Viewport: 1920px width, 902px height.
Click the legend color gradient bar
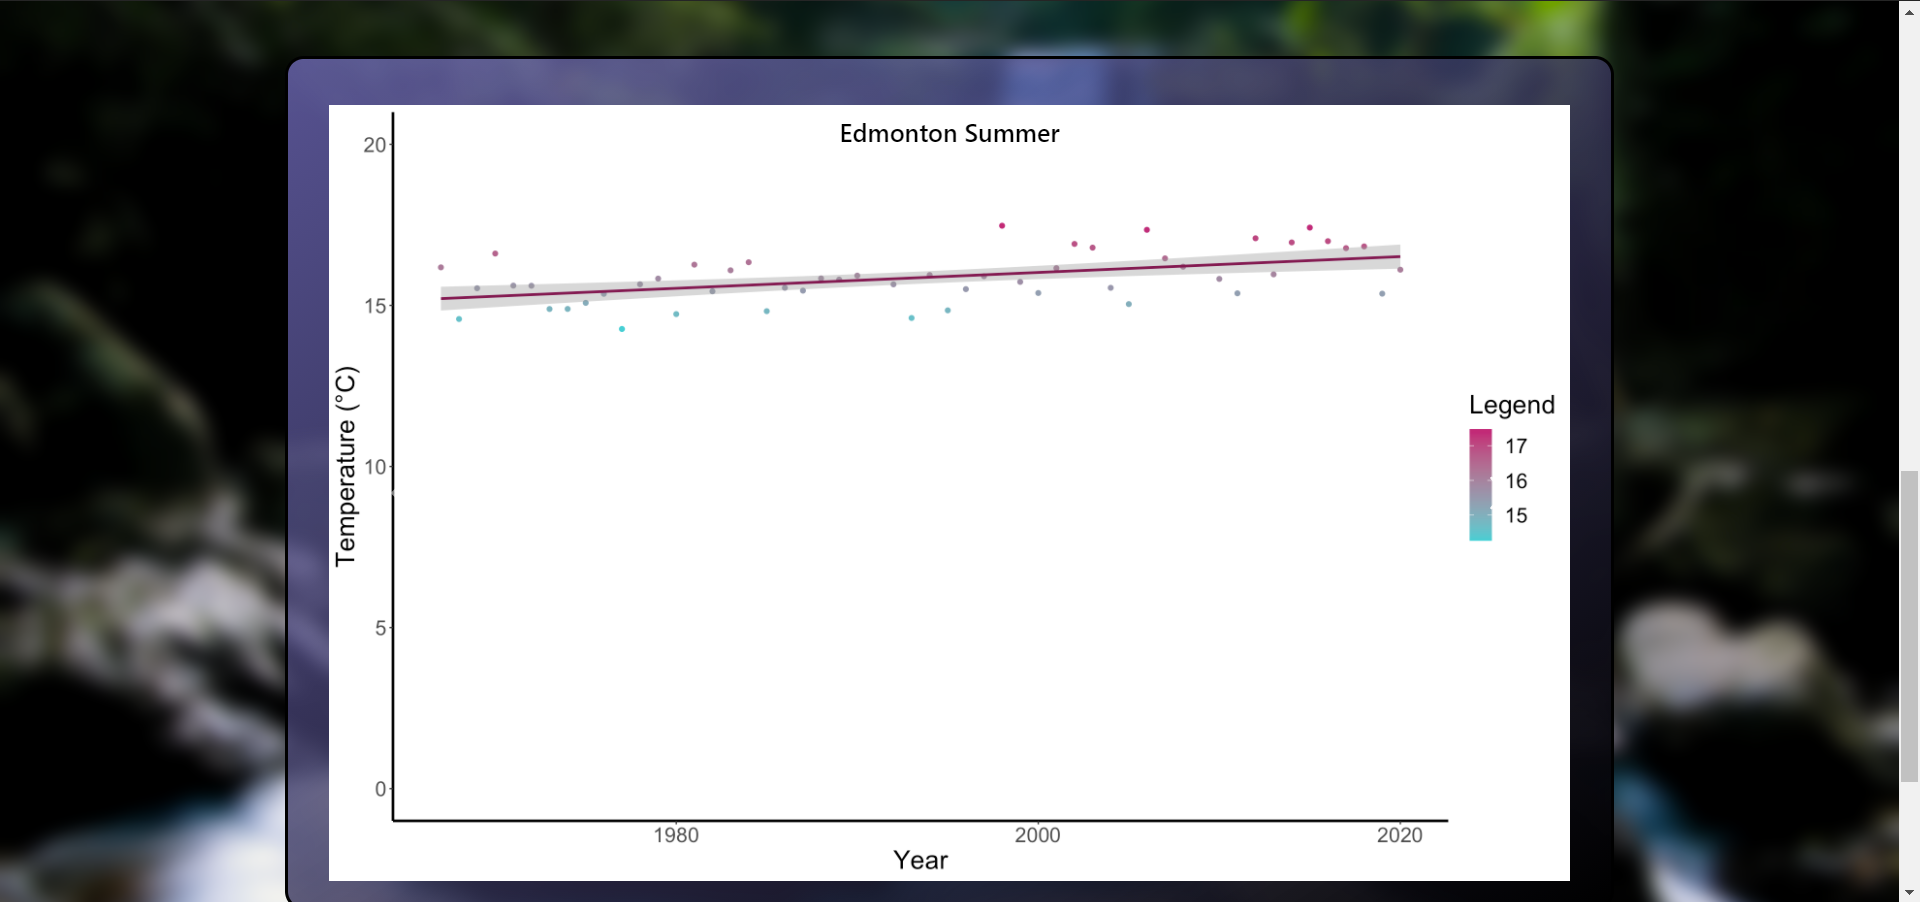[1480, 485]
